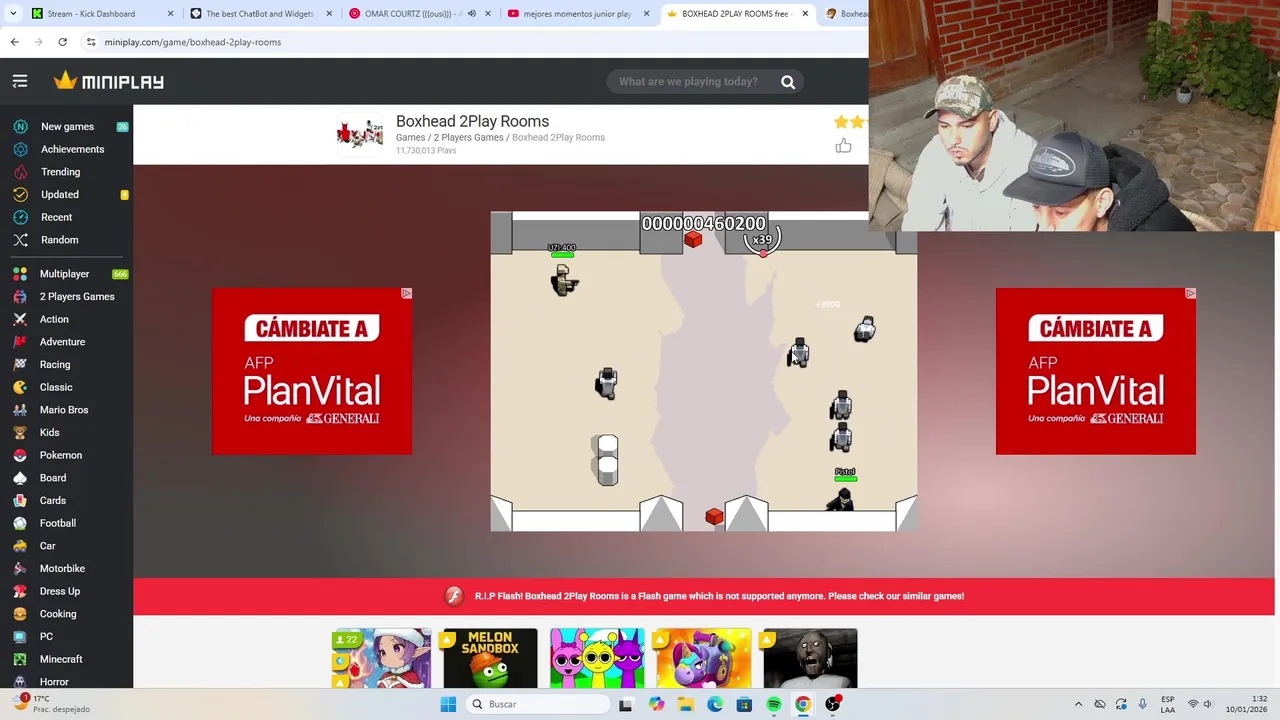Open Spotify from the taskbar
The width and height of the screenshot is (1280, 720).
[774, 704]
